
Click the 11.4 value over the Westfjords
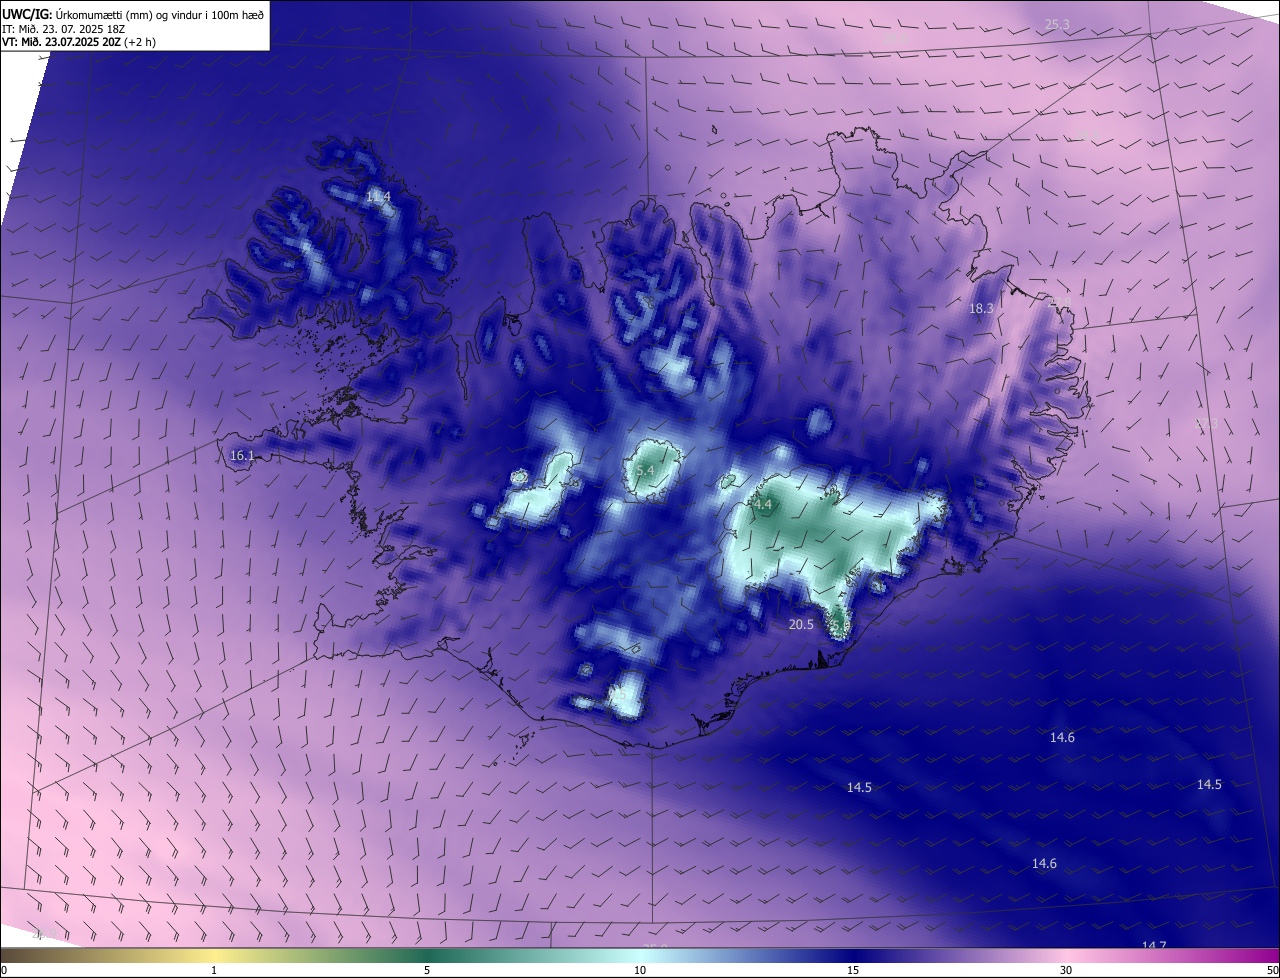(378, 197)
